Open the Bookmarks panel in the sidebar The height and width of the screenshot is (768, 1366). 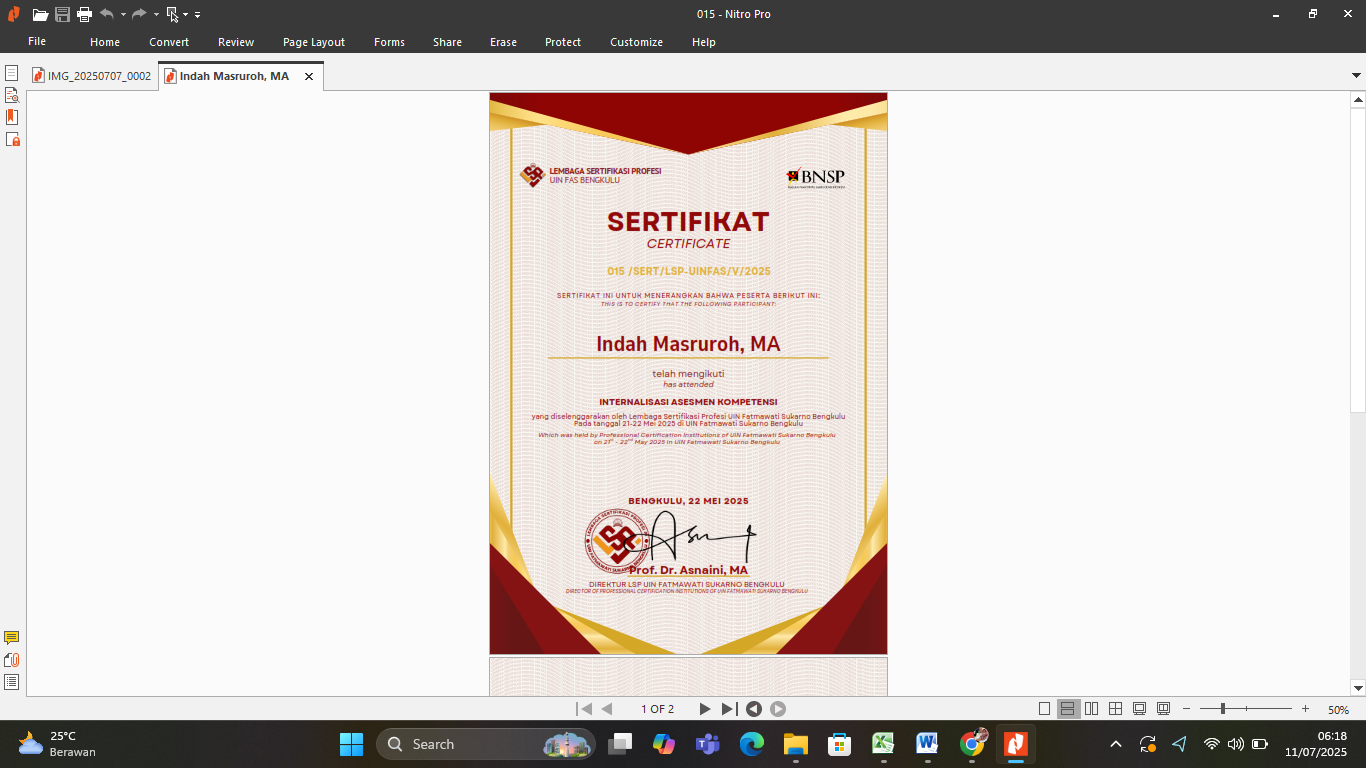12,117
